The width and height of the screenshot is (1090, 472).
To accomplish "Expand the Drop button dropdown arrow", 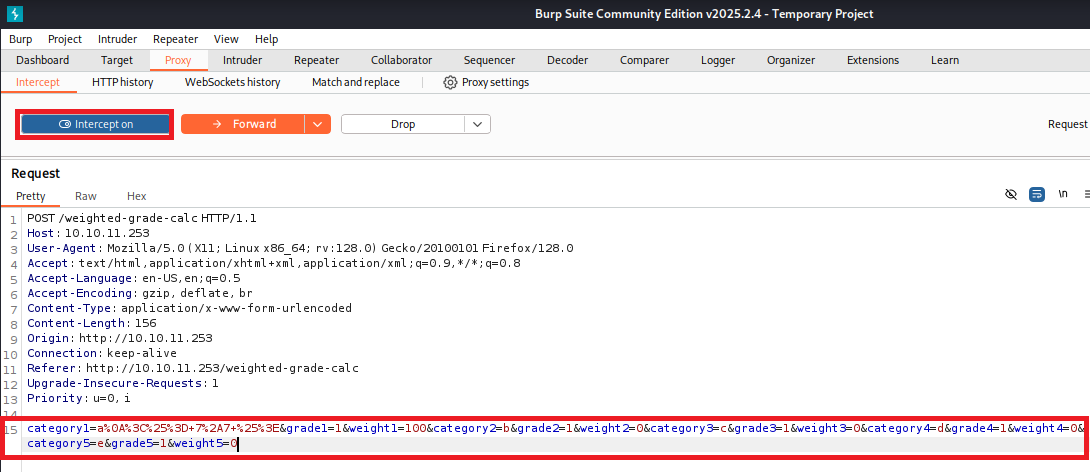I will (x=478, y=124).
